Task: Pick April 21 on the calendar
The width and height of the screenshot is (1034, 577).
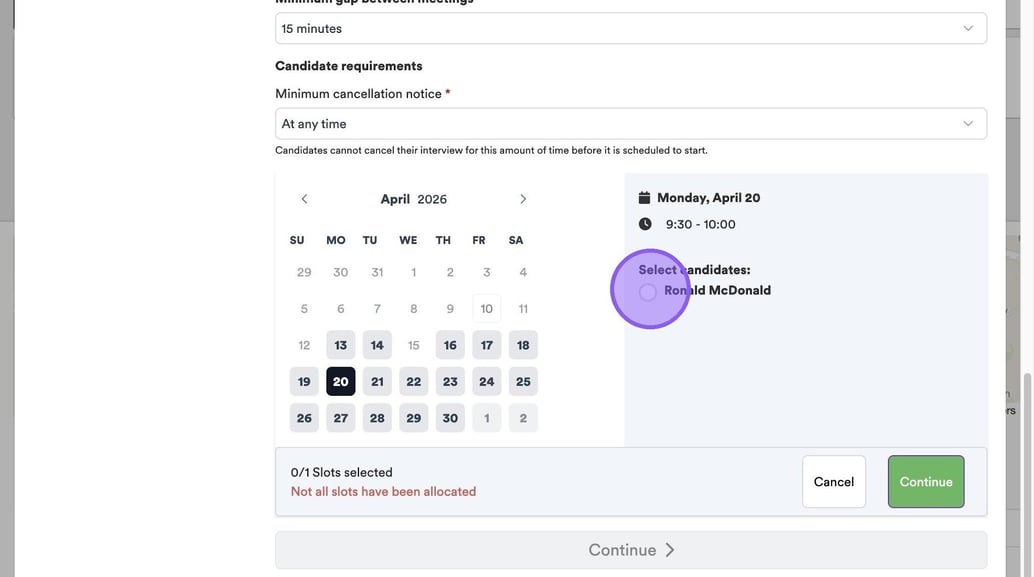Action: pyautogui.click(x=377, y=382)
